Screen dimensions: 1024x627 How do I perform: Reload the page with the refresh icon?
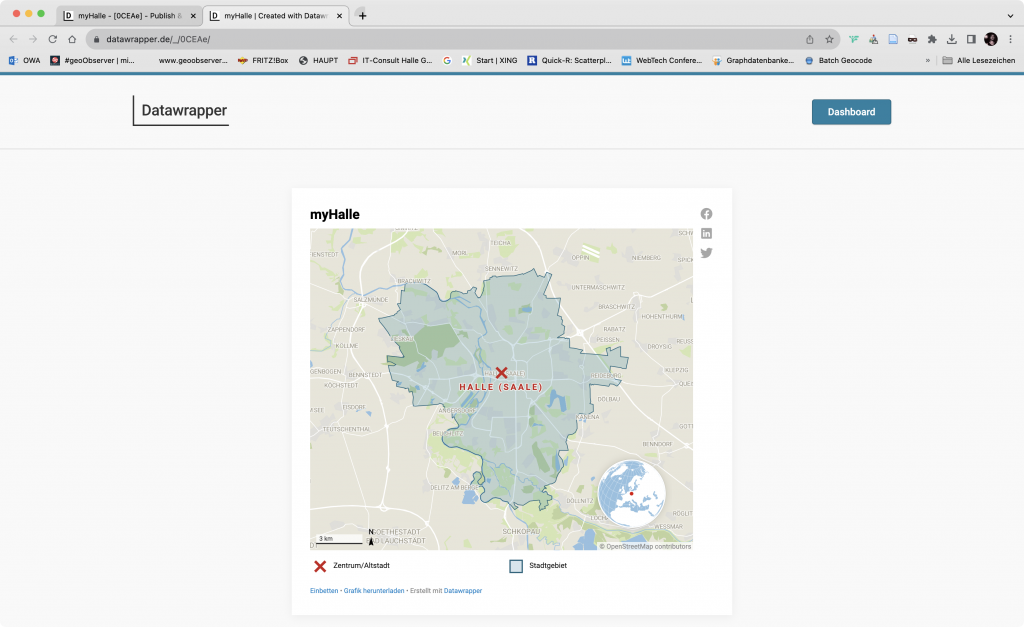point(52,40)
